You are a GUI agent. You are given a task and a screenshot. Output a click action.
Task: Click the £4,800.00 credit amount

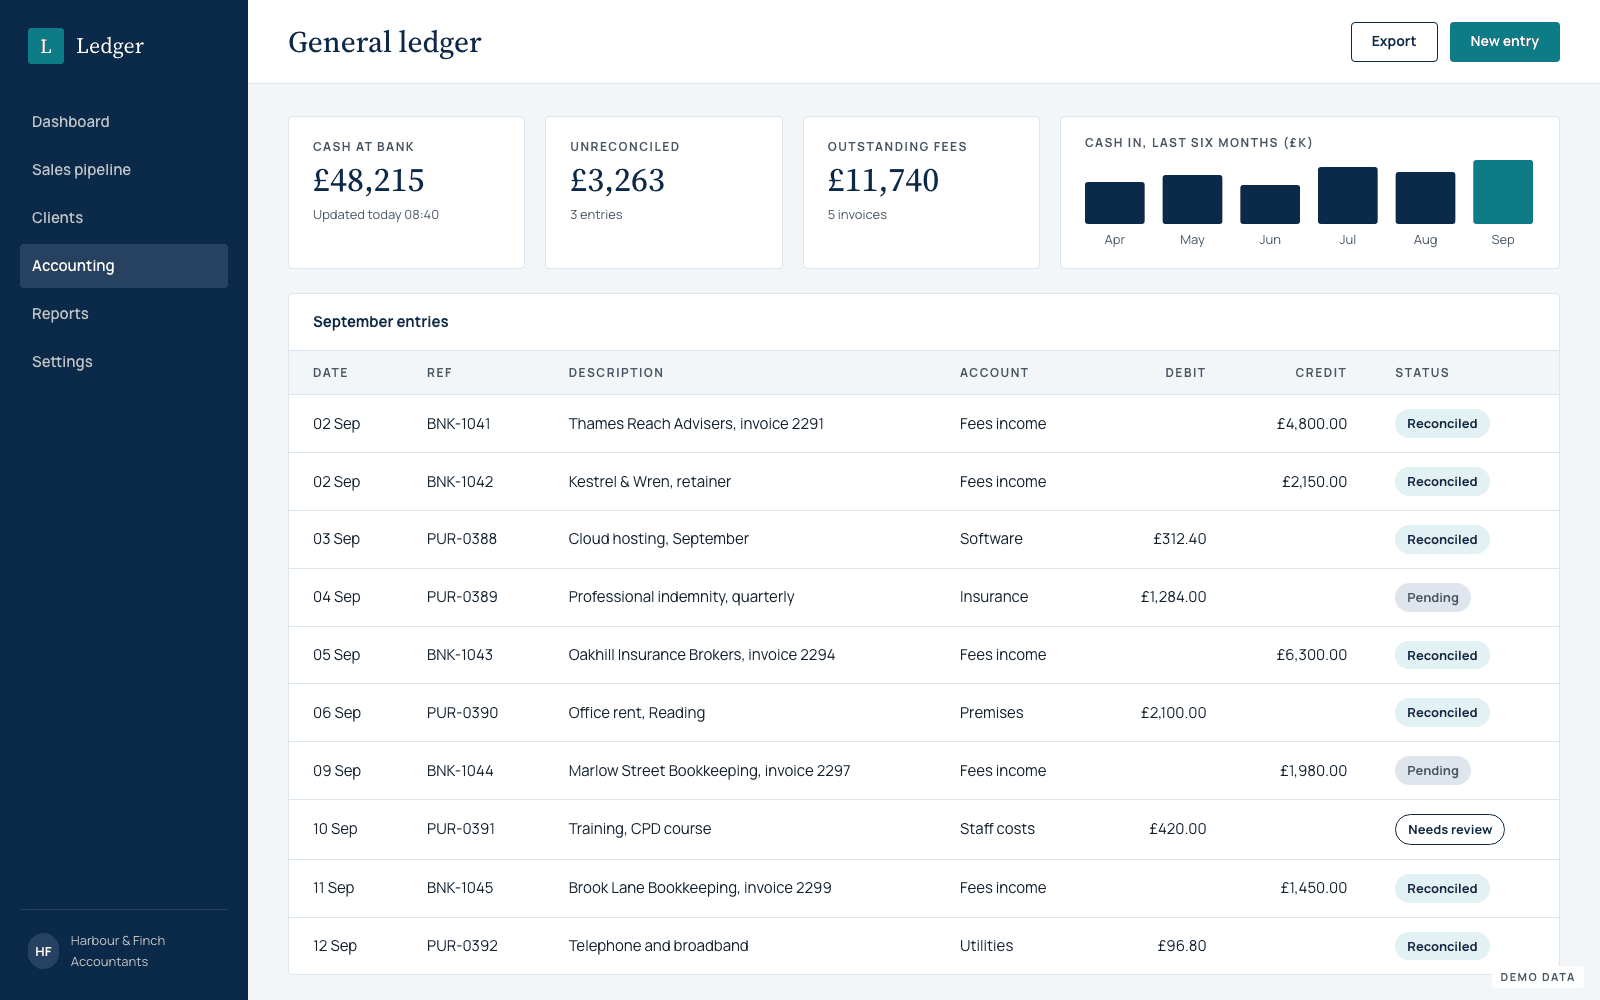point(1312,424)
